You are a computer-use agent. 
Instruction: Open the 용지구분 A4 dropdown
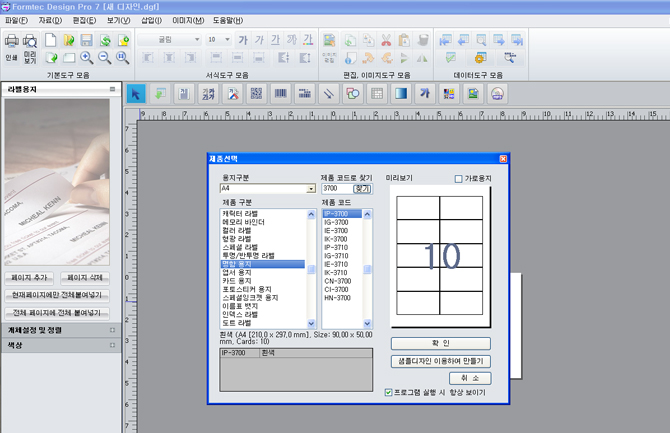point(311,189)
